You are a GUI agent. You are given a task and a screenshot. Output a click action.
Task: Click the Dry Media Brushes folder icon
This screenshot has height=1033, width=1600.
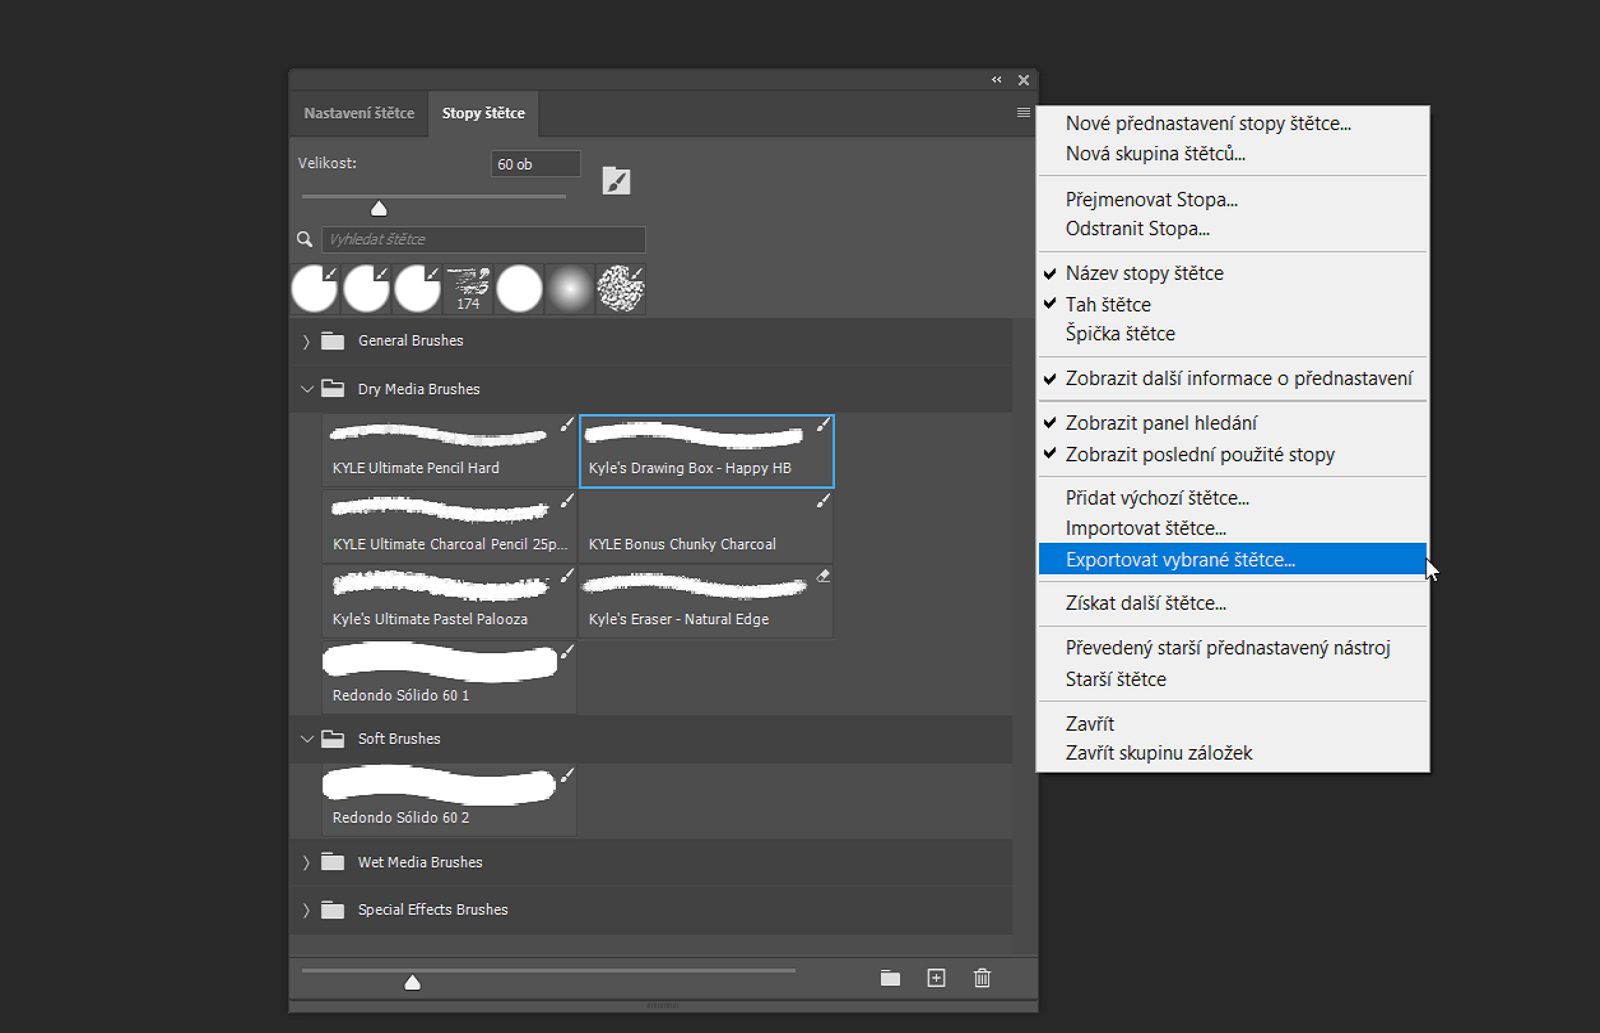point(333,389)
